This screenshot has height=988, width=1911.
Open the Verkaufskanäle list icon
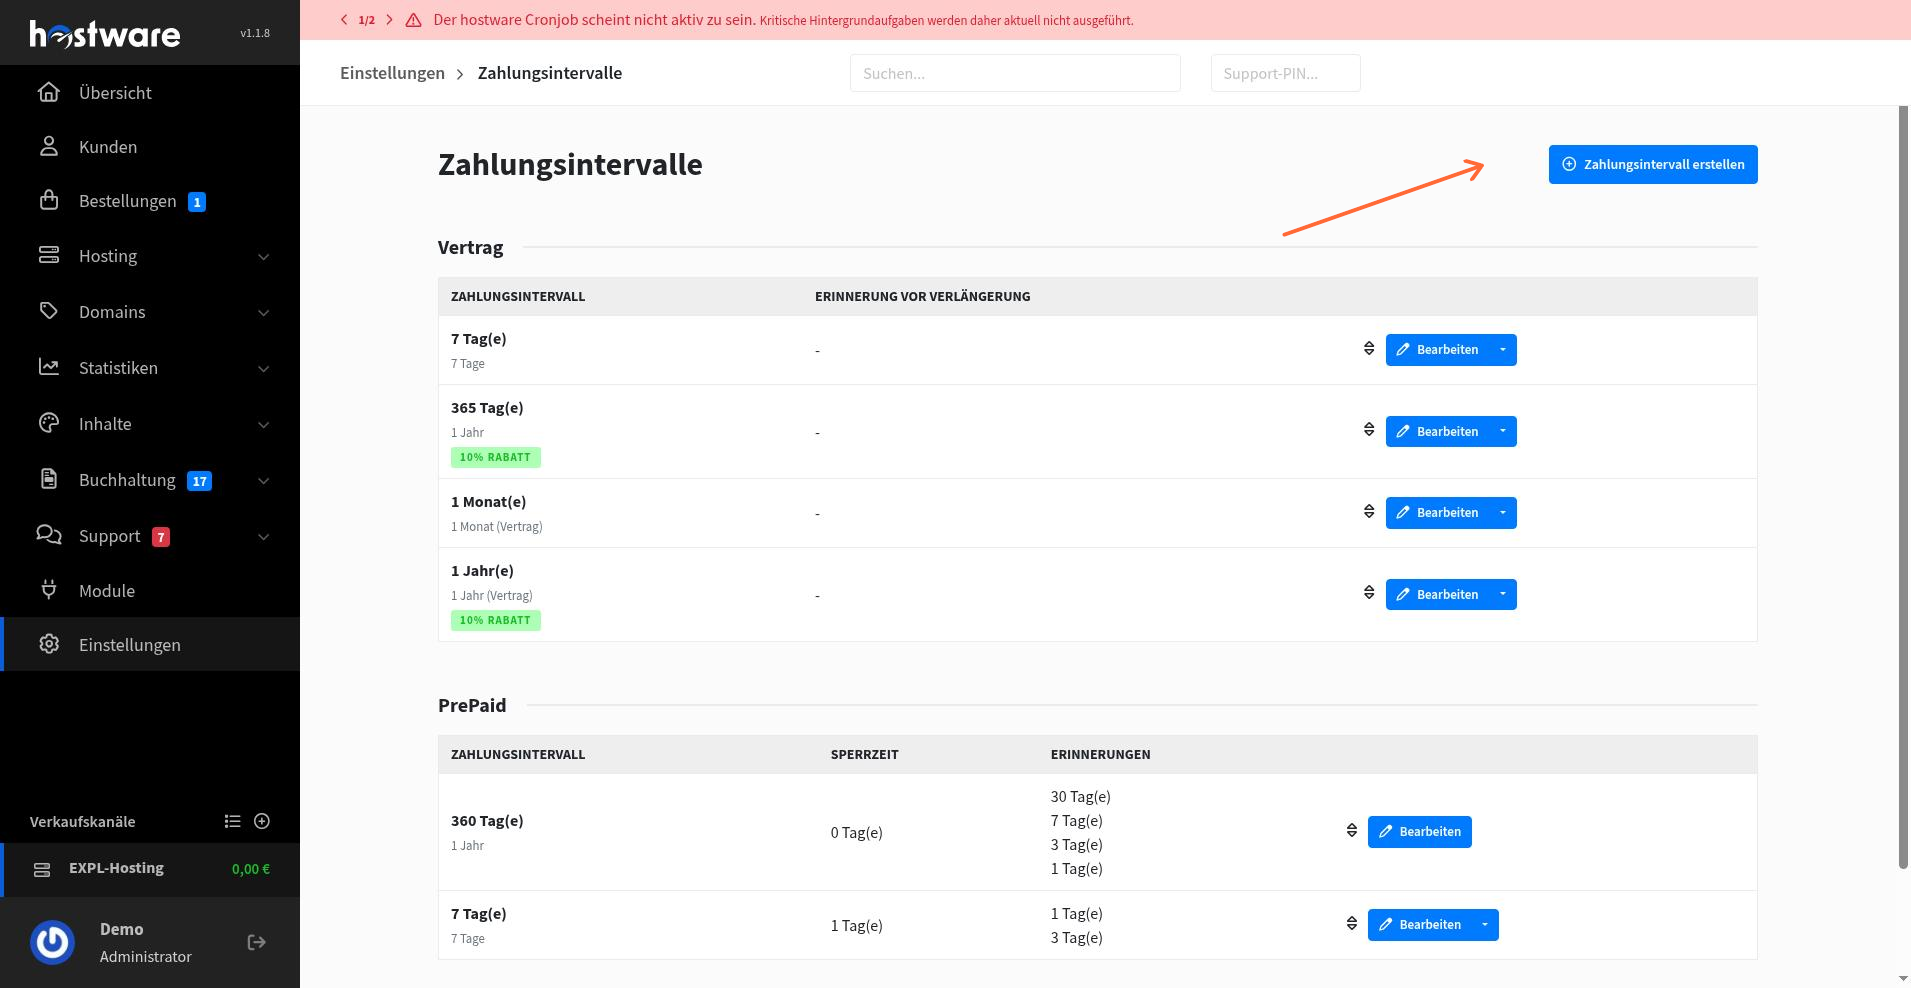point(233,821)
